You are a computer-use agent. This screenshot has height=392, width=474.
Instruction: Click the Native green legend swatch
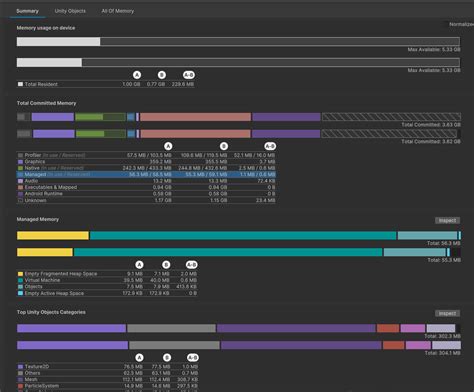(20, 168)
